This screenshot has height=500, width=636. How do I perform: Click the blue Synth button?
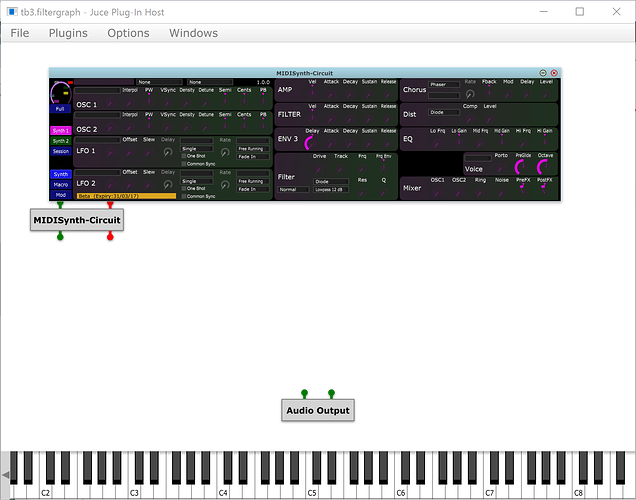[x=61, y=174]
